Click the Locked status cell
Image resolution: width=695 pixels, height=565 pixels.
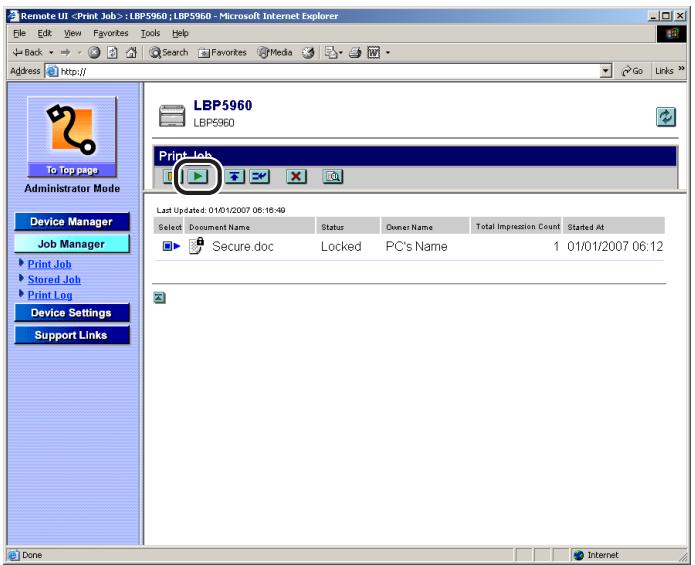coord(341,246)
